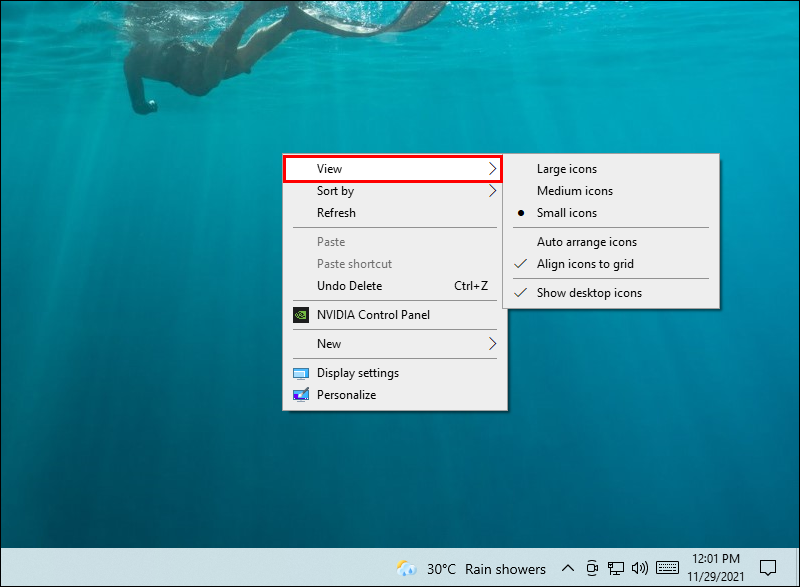Open the Action Center notifications icon
800x587 pixels.
point(768,568)
